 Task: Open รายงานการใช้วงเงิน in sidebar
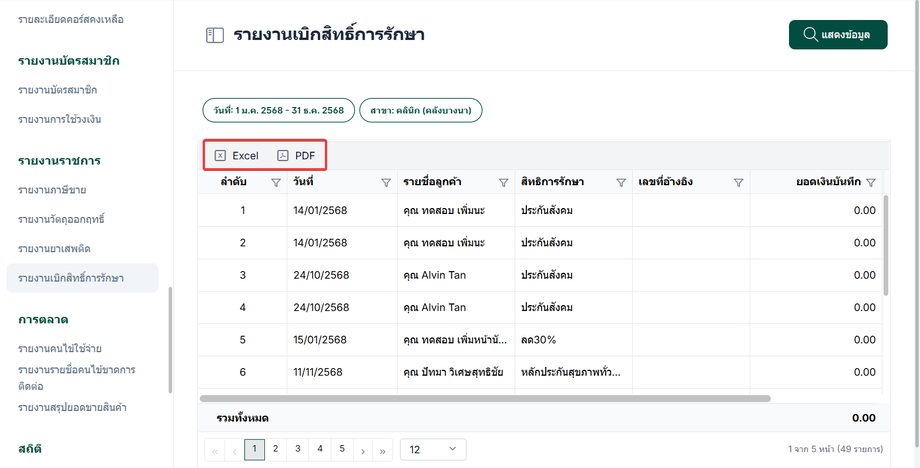(60, 119)
